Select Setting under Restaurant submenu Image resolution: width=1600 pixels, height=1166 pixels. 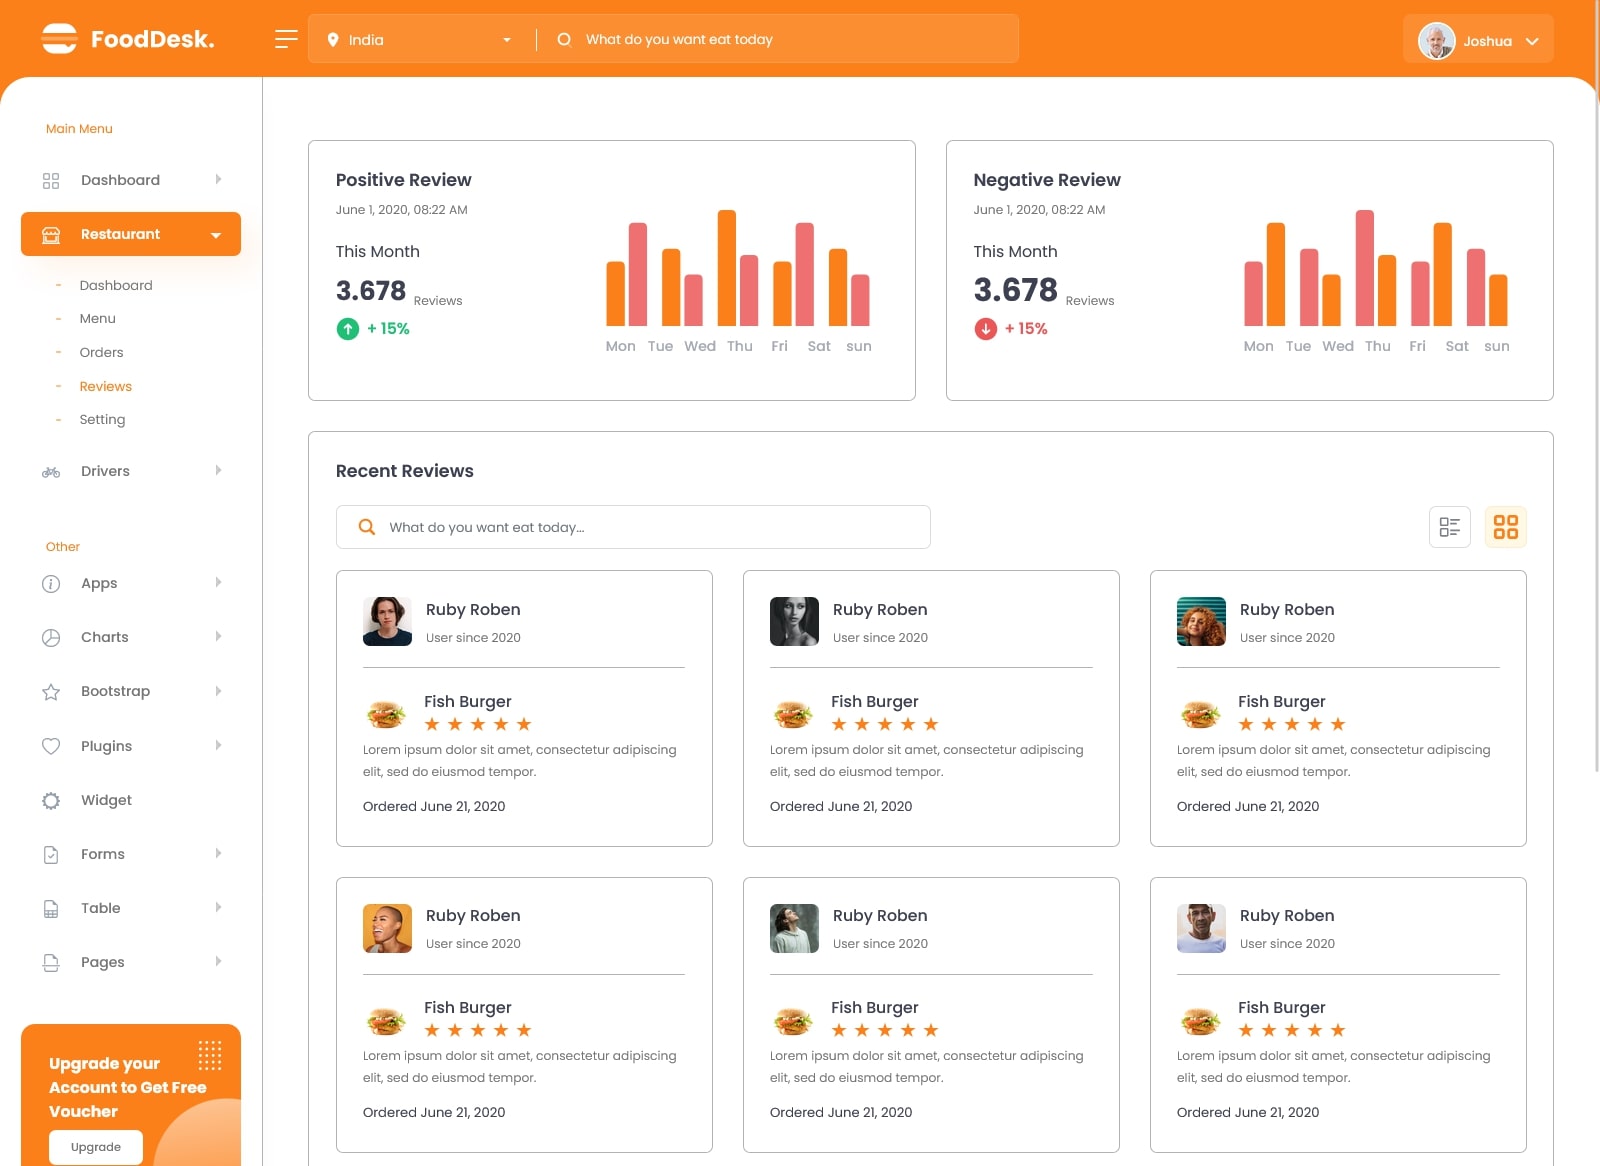pos(102,420)
